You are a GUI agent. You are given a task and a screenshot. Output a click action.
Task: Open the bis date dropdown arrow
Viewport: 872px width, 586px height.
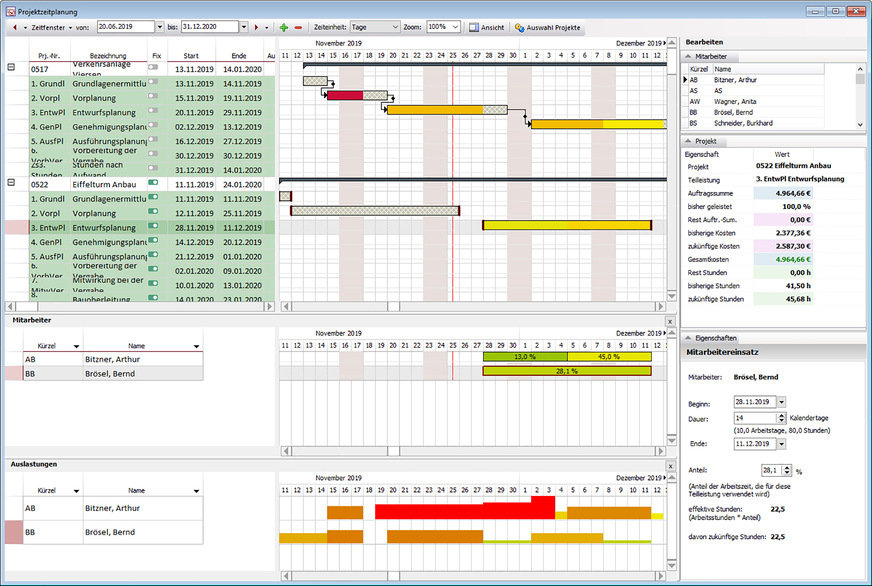pos(244,27)
